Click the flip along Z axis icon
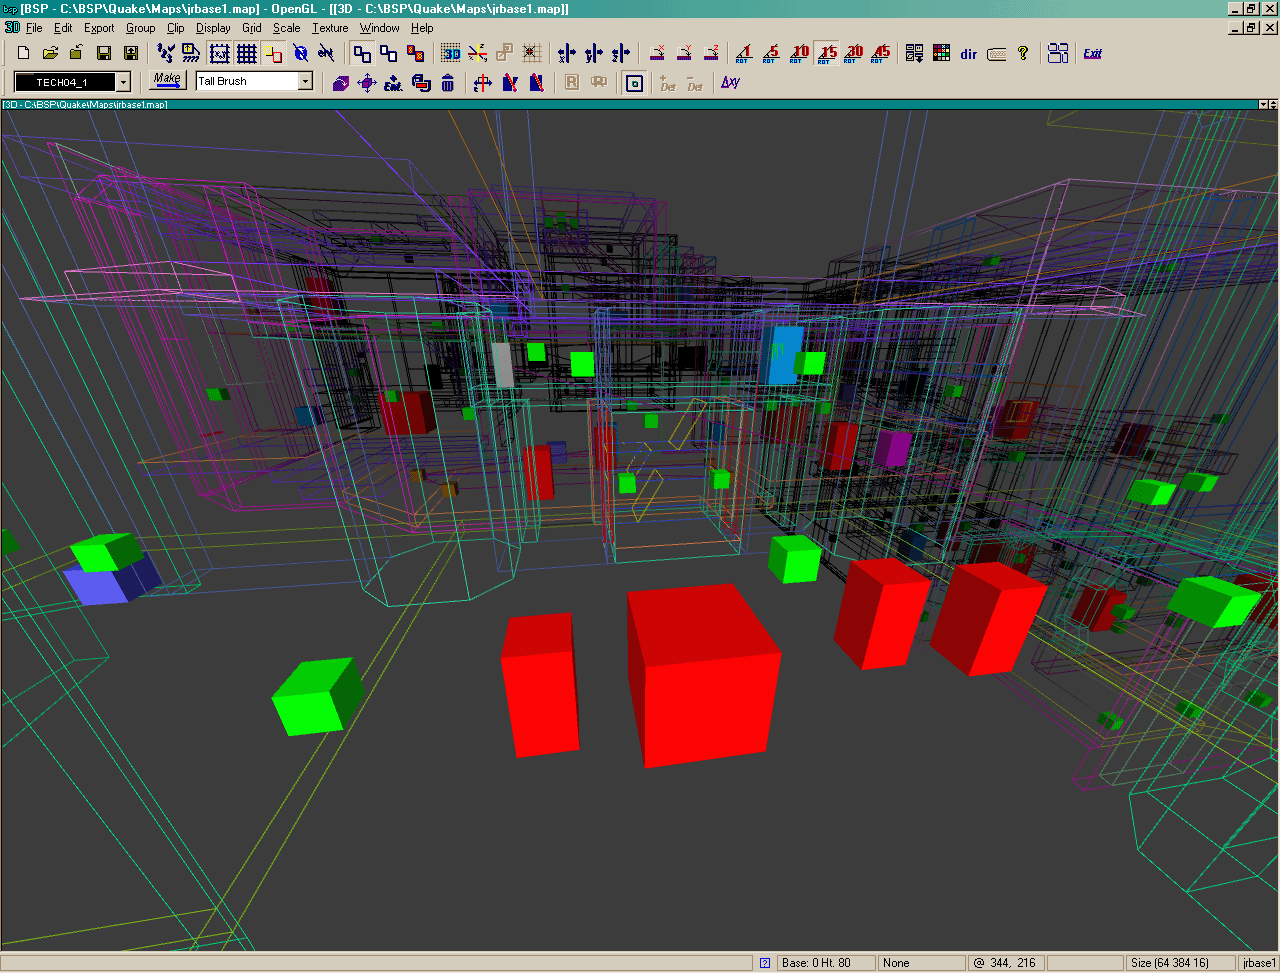1280x973 pixels. tap(621, 53)
